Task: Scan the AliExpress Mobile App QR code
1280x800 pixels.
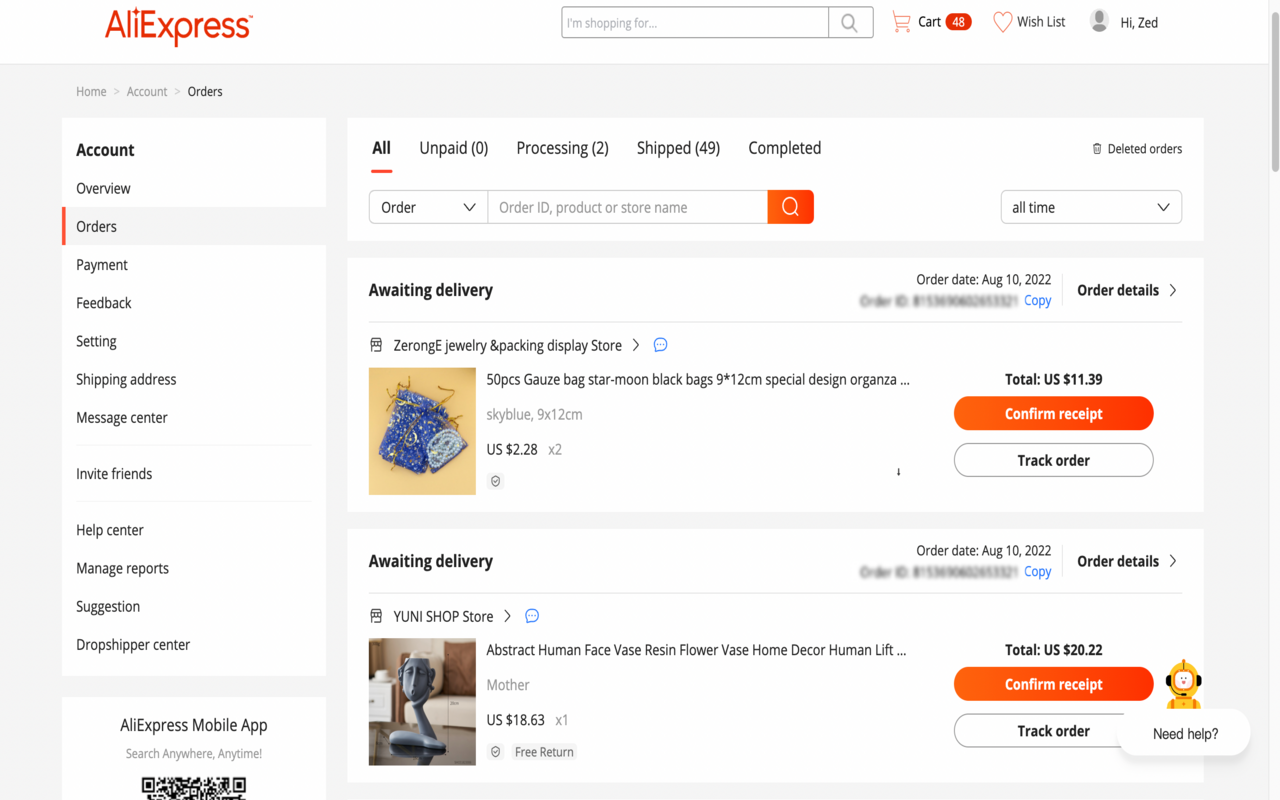Action: coord(193,789)
